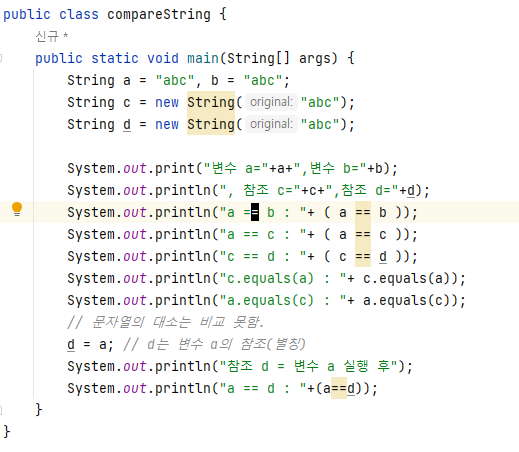Click the 'String[] args' parameter
This screenshot has height=452, width=519.
[x=282, y=58]
